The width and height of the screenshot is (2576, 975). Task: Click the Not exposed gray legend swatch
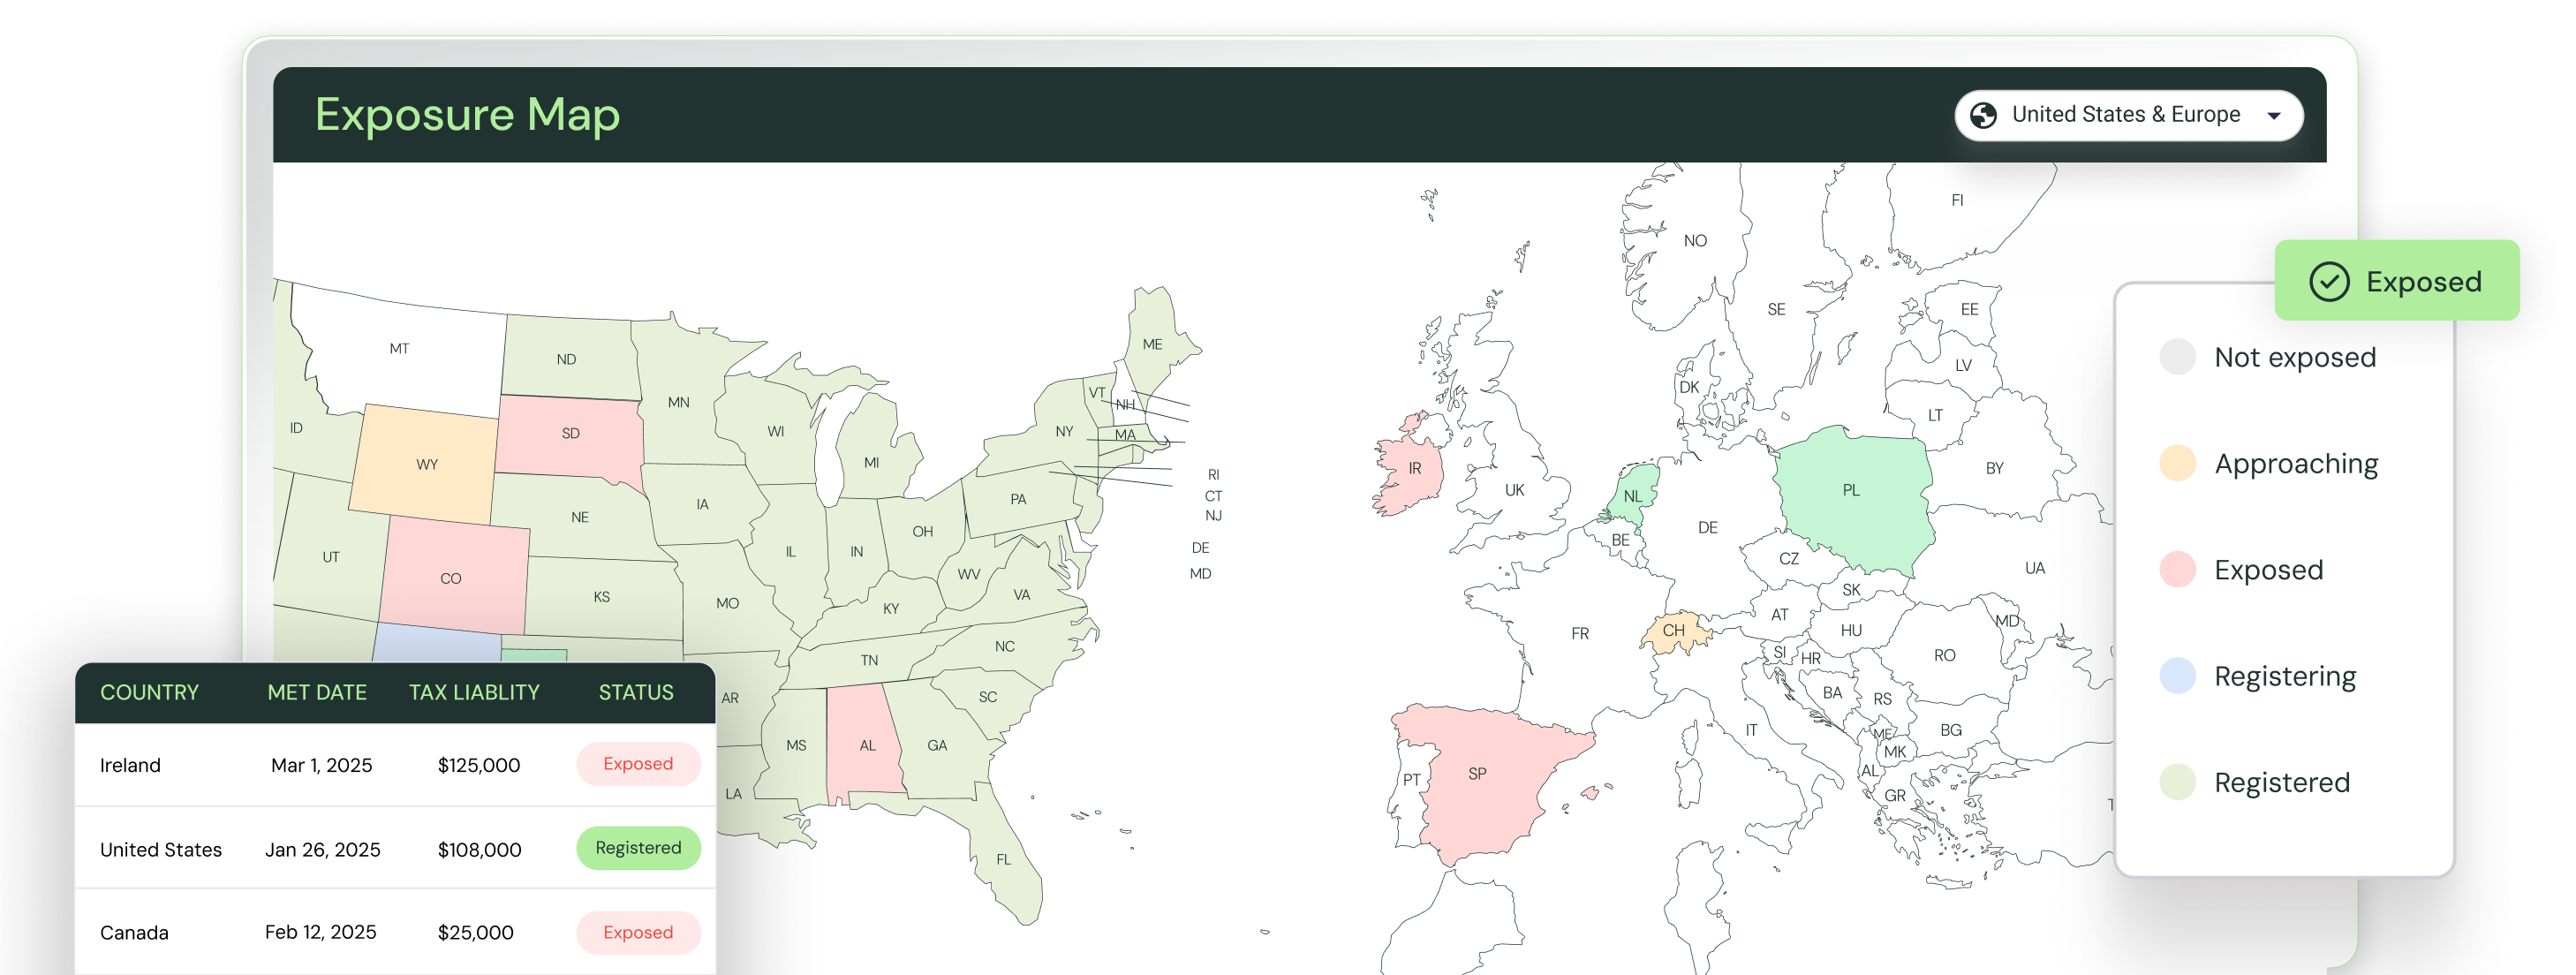2177,357
